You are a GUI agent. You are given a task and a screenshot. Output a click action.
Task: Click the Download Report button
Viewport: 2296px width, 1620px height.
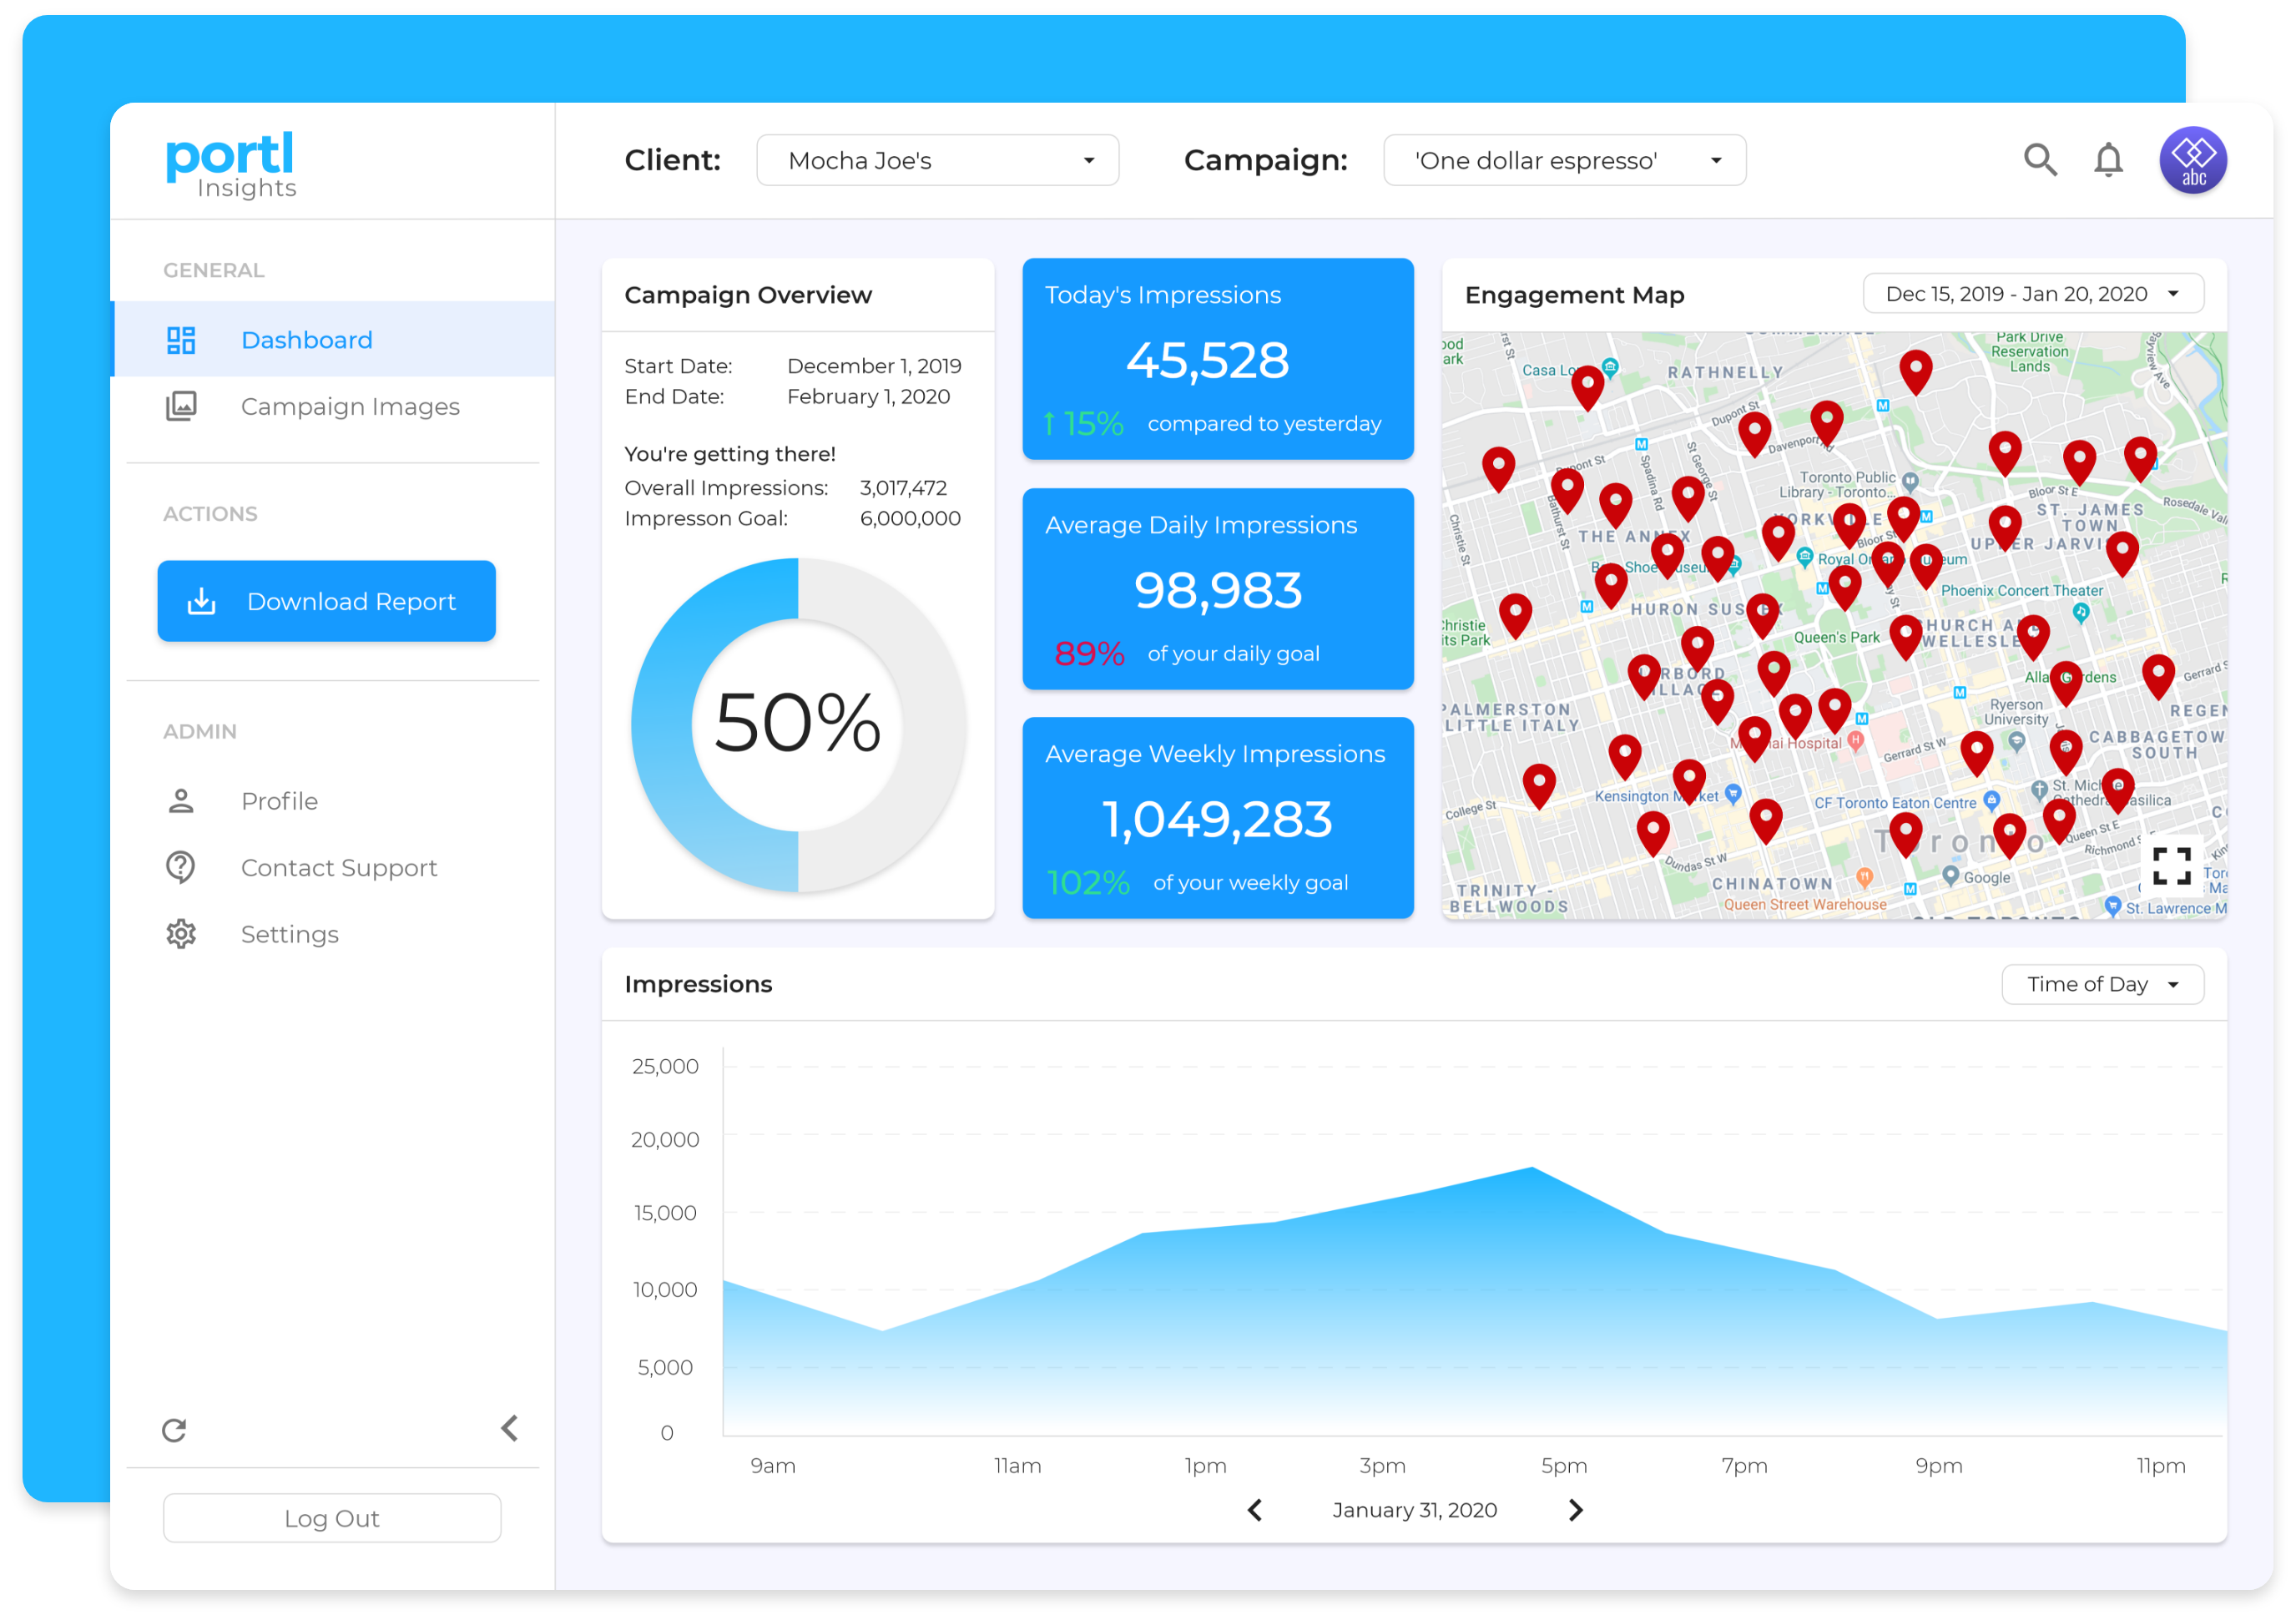tap(326, 601)
